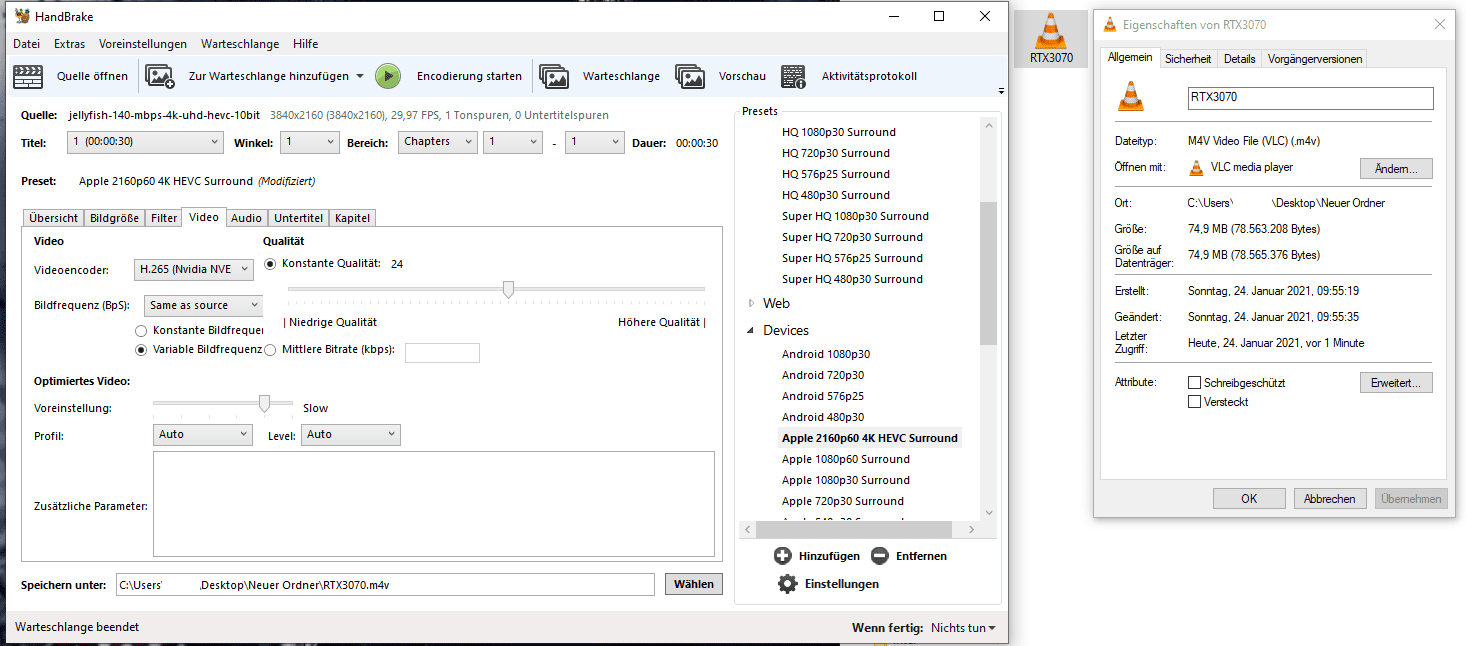Click the presets list vertical scrollbar
This screenshot has height=646, width=1466.
click(989, 274)
